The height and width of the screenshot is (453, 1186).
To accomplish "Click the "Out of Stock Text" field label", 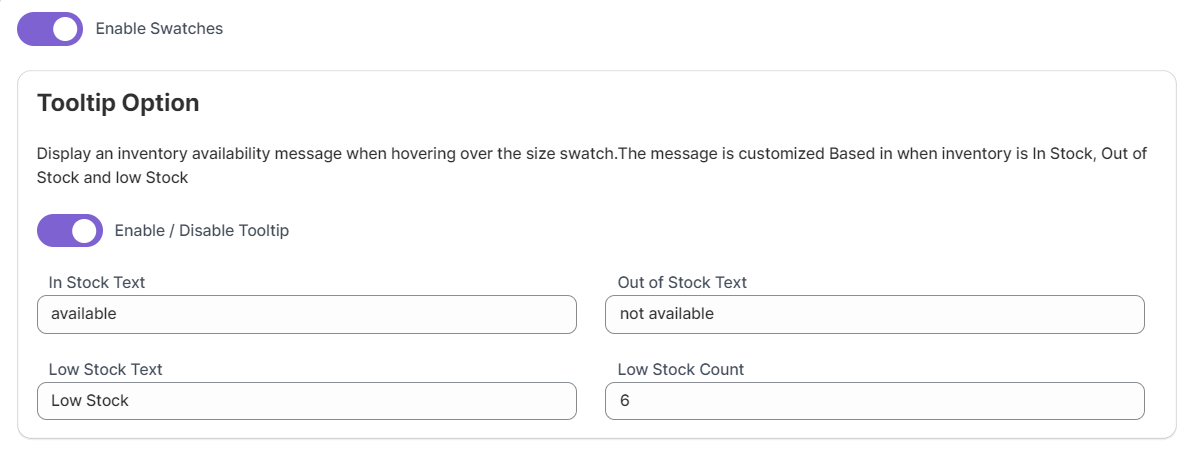I will 682,283.
